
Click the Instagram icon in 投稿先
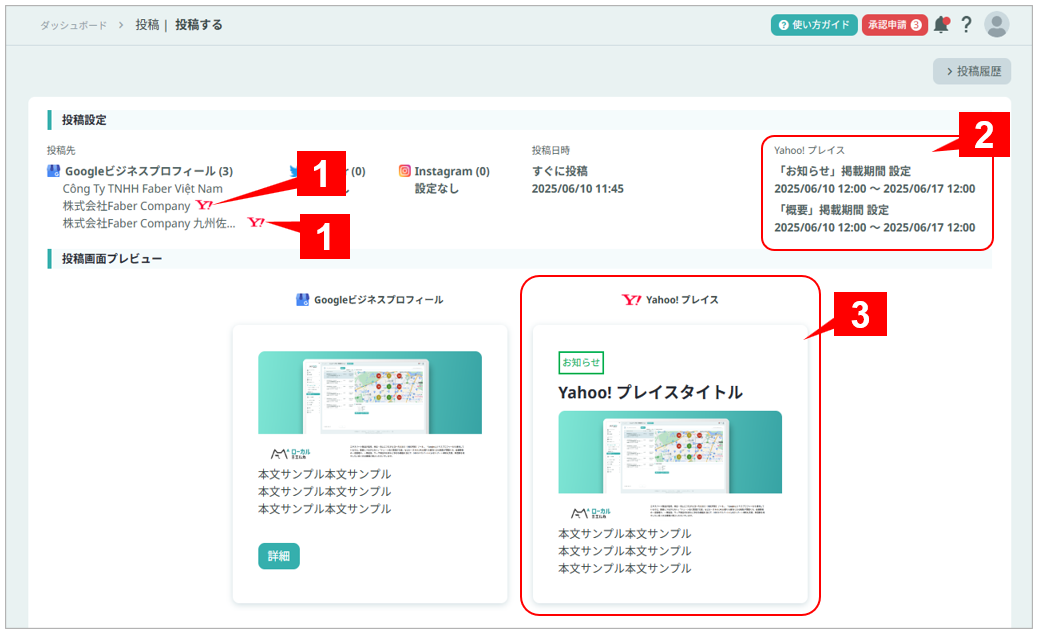[x=404, y=171]
